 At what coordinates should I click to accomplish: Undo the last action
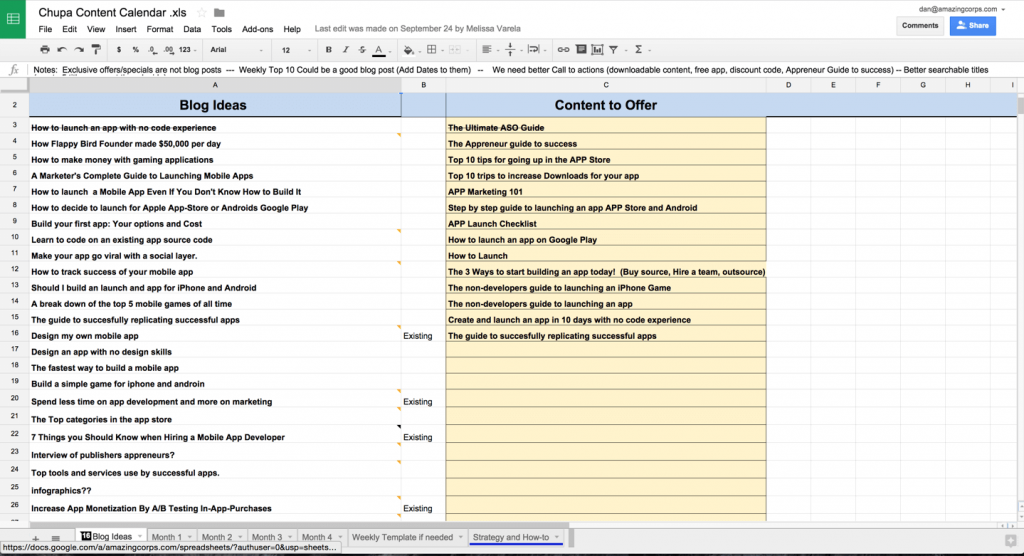click(62, 50)
